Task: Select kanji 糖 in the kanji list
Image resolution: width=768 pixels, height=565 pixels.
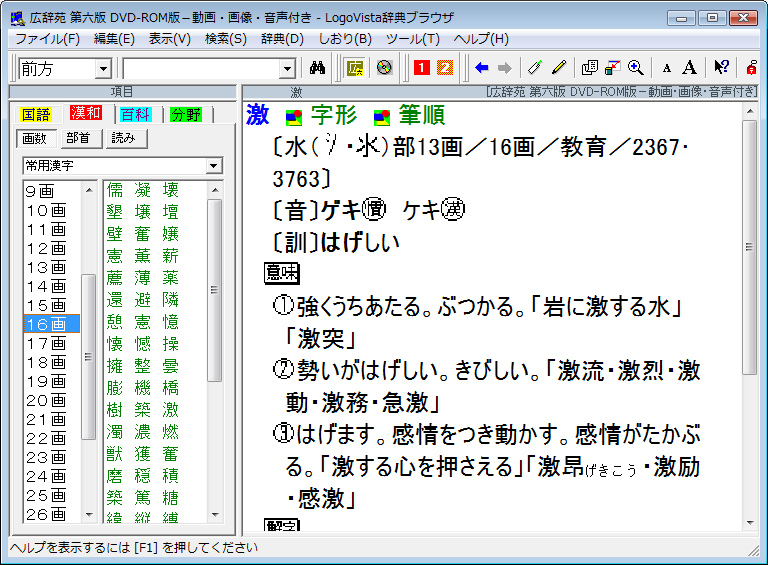Action: (x=170, y=498)
